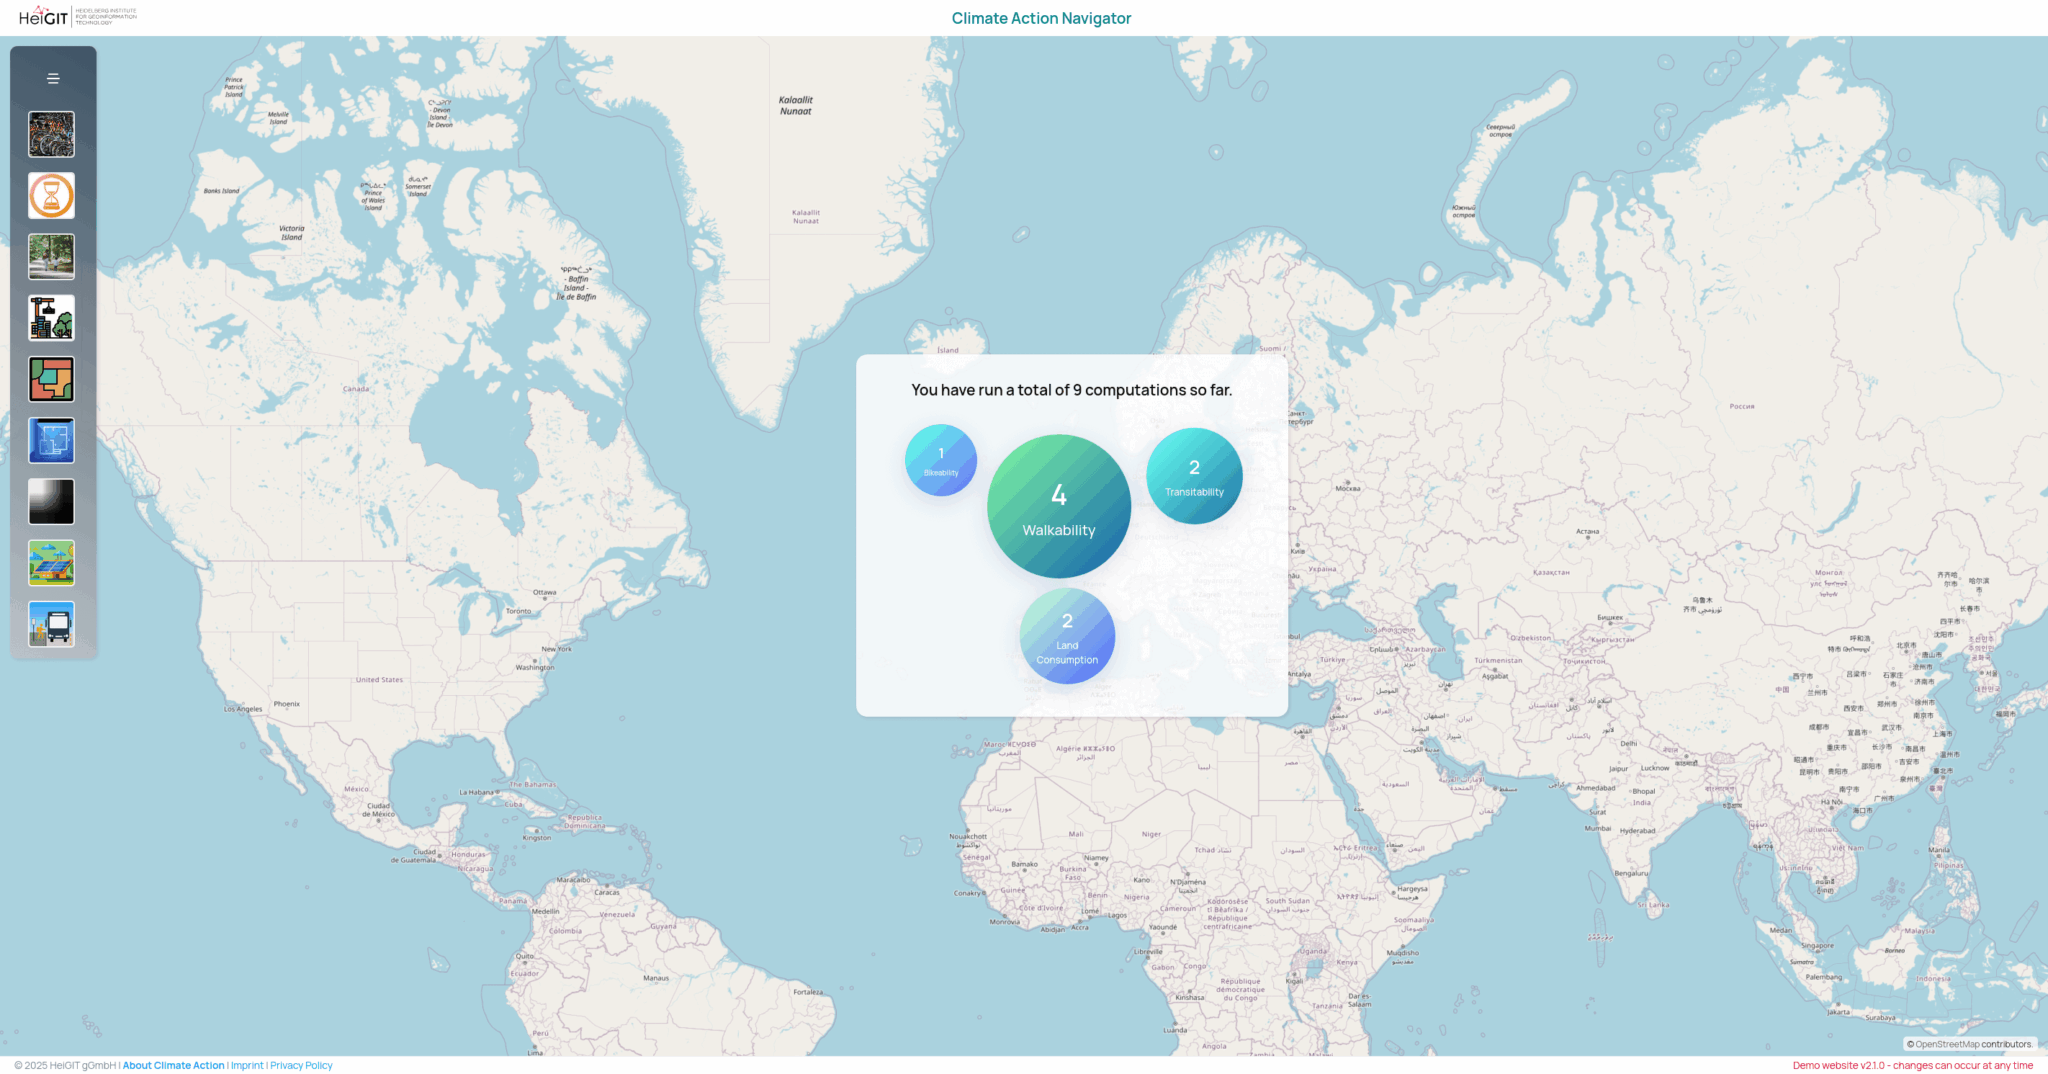Image resolution: width=2048 pixels, height=1074 pixels.
Task: View the Privacy Policy
Action: coord(300,1065)
